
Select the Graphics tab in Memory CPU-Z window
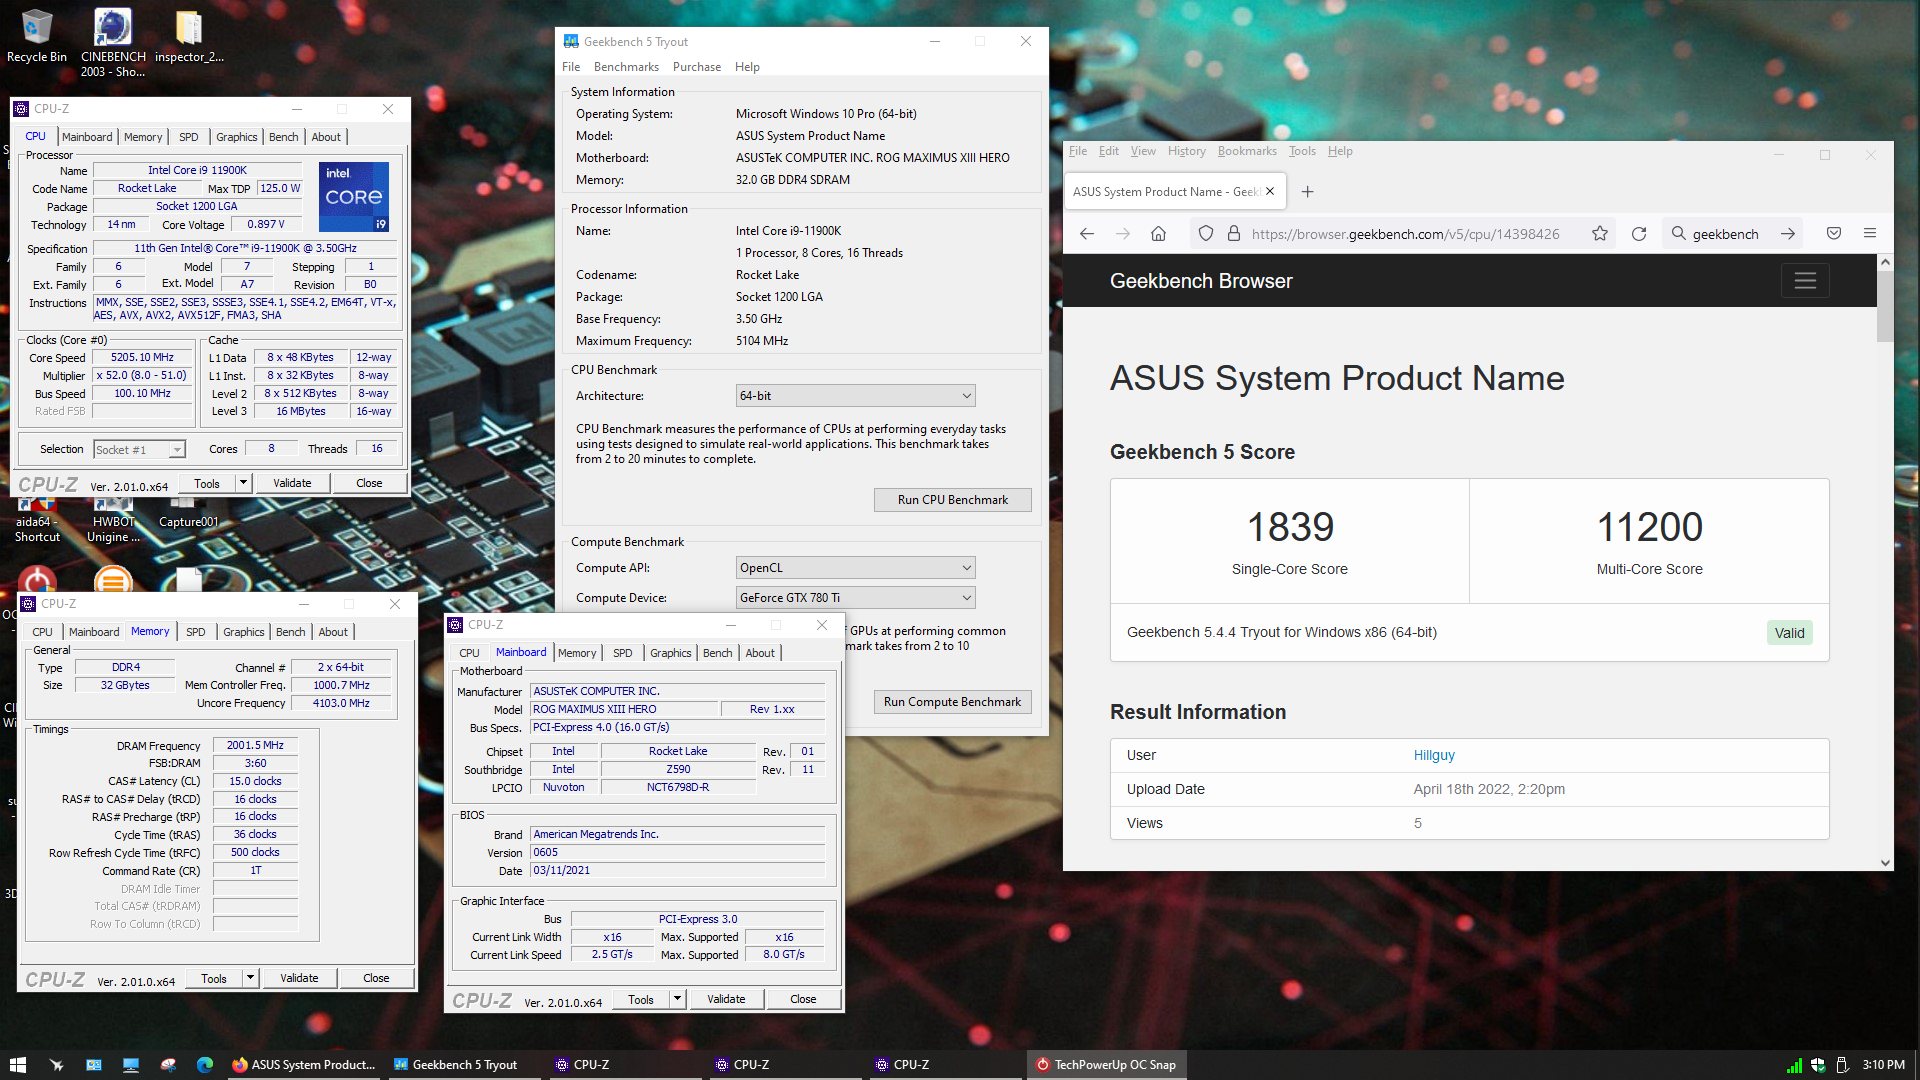coord(244,632)
